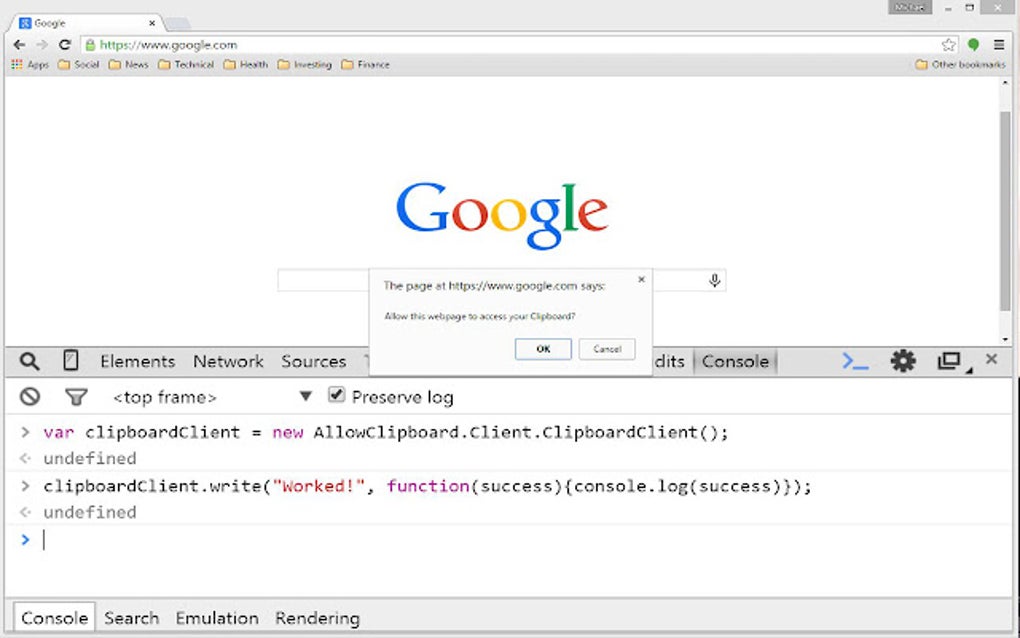Change the DevTools dock position

pyautogui.click(x=948, y=361)
